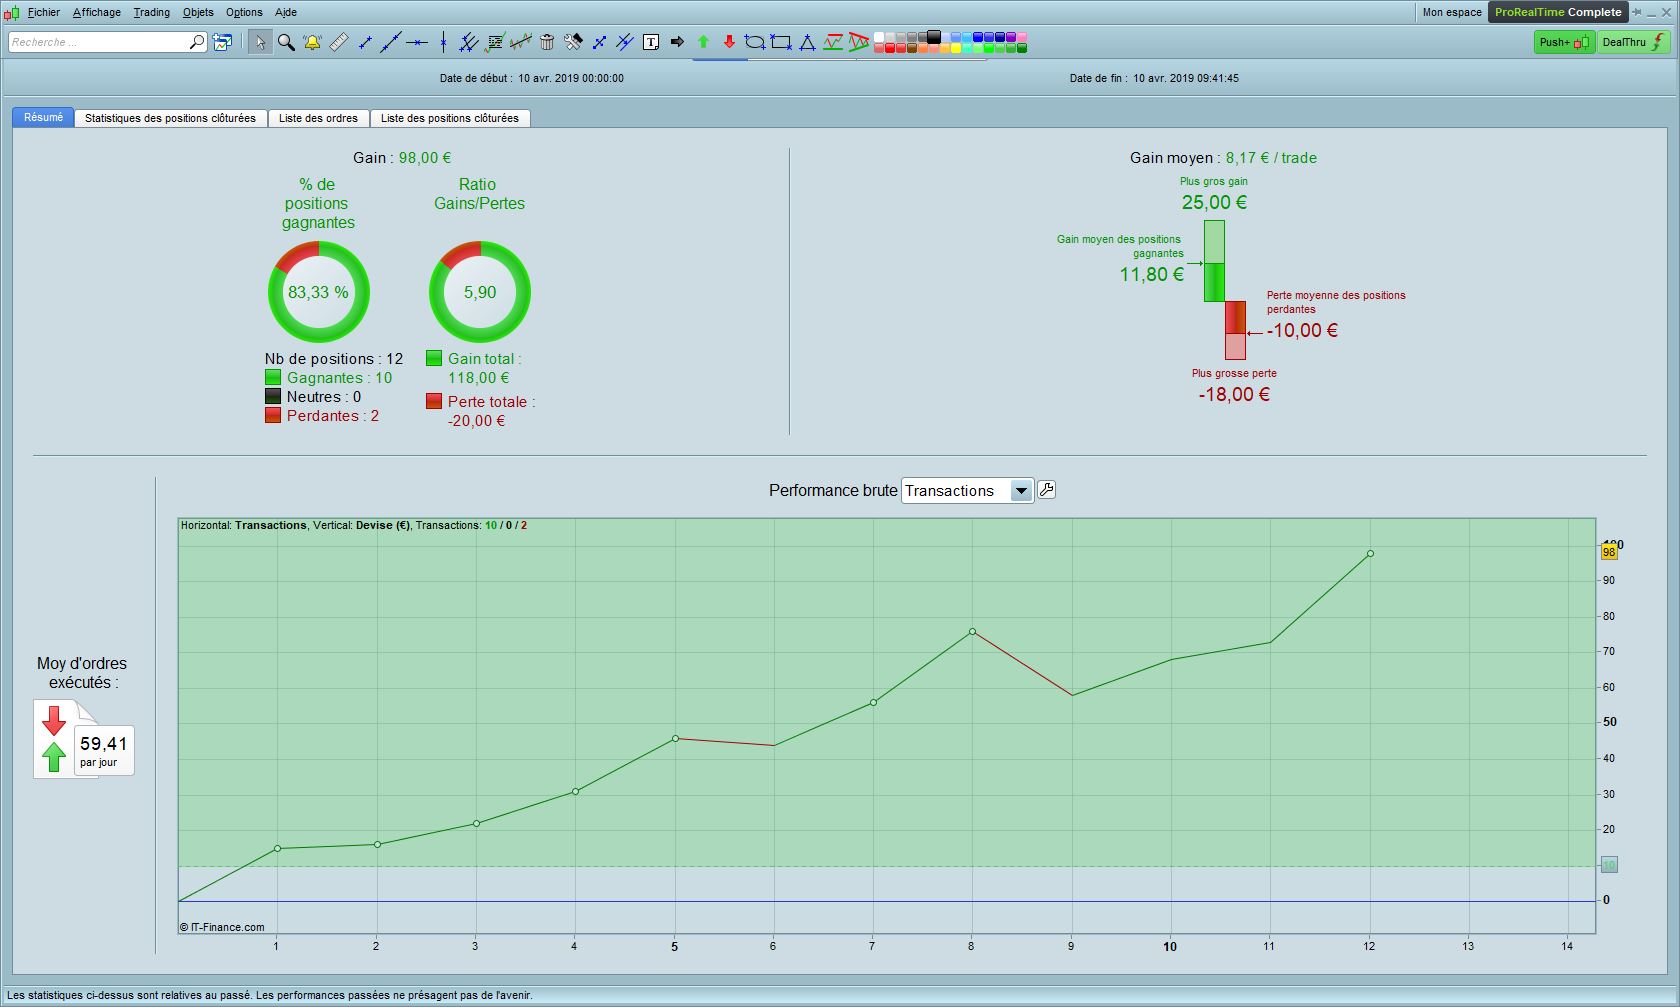Click the trash bin delete objects icon

[x=547, y=42]
